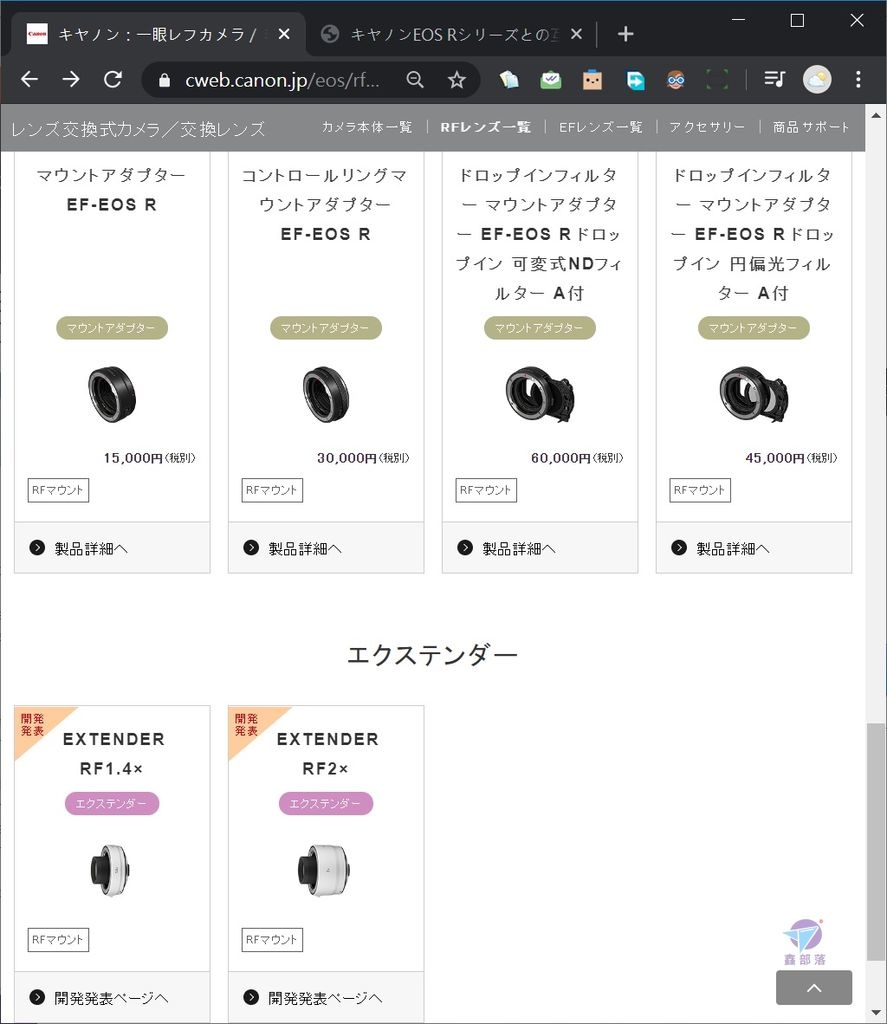Click the RFマウント tag on EXTENDER RF1.4×
The height and width of the screenshot is (1024, 887).
[x=58, y=940]
